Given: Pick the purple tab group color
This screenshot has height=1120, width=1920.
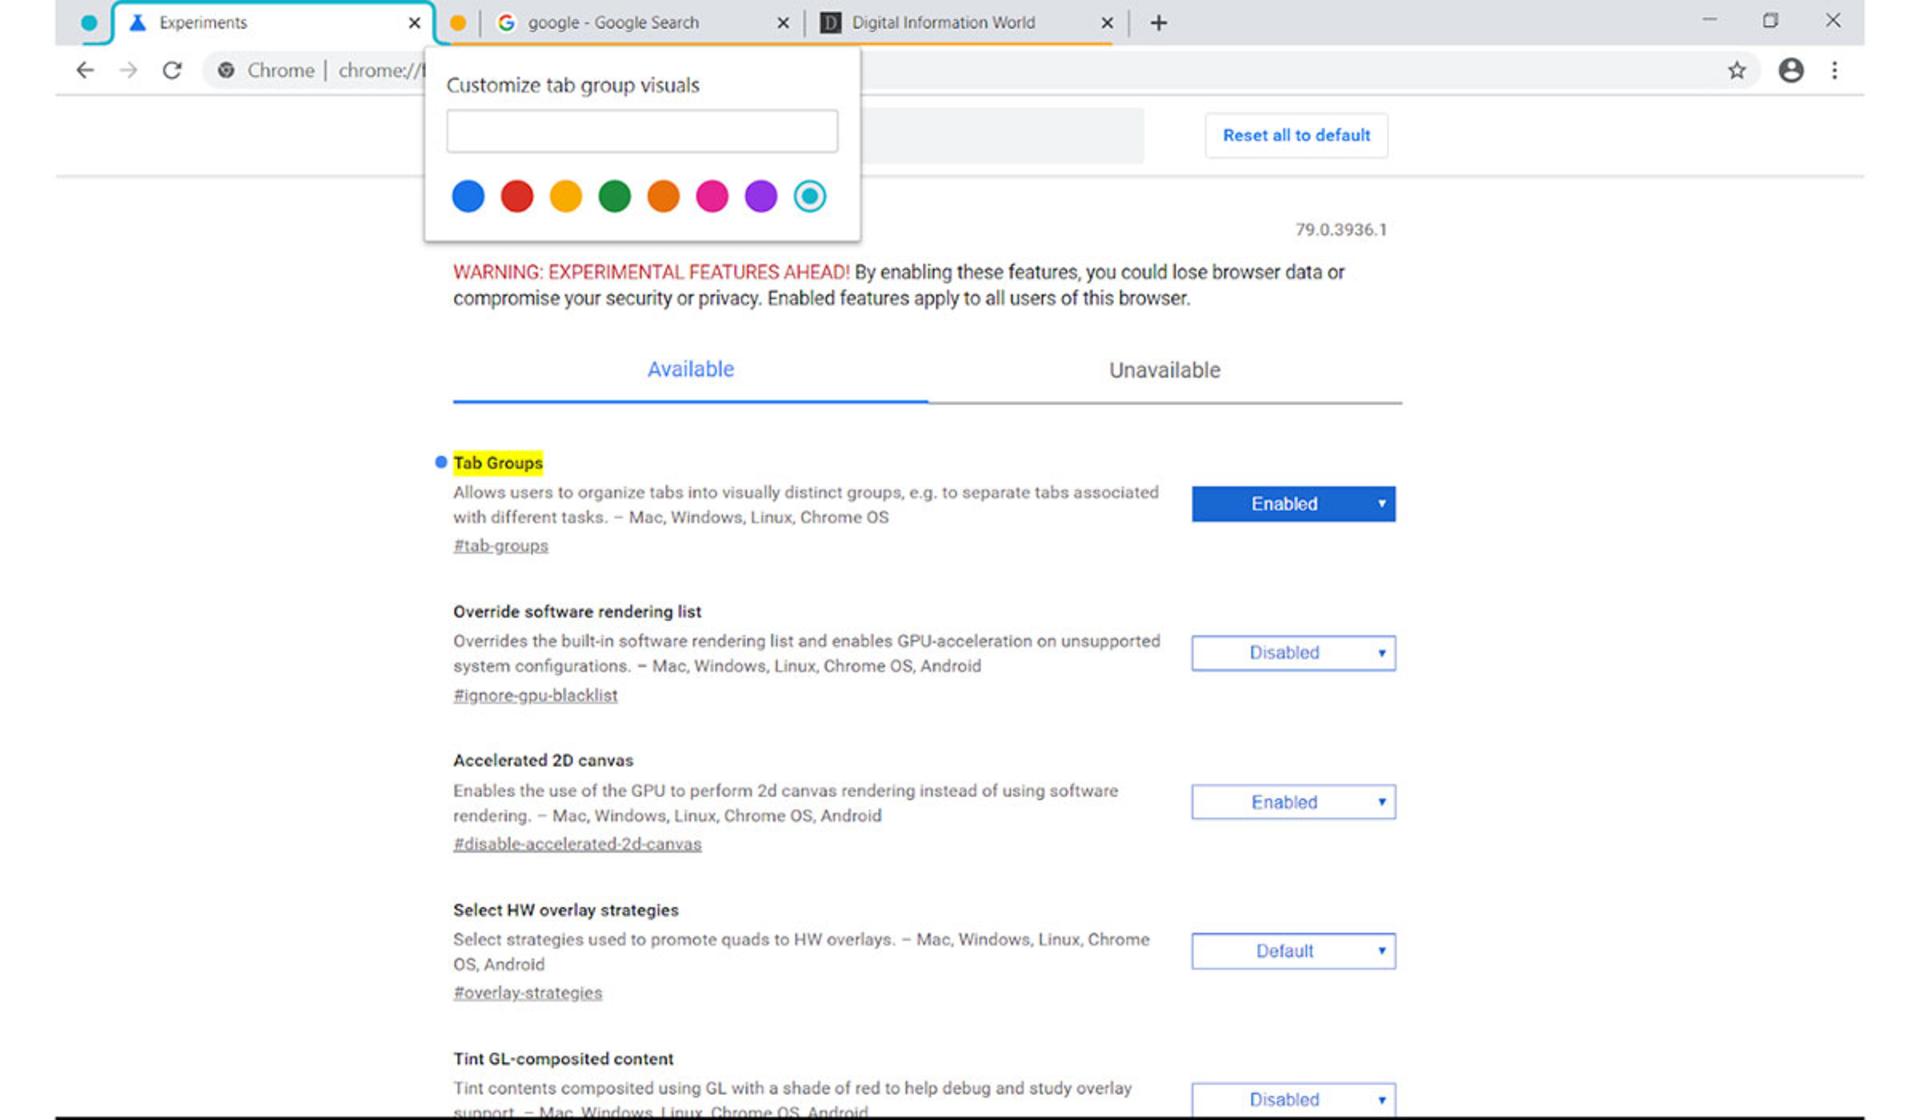Looking at the screenshot, I should (x=761, y=196).
